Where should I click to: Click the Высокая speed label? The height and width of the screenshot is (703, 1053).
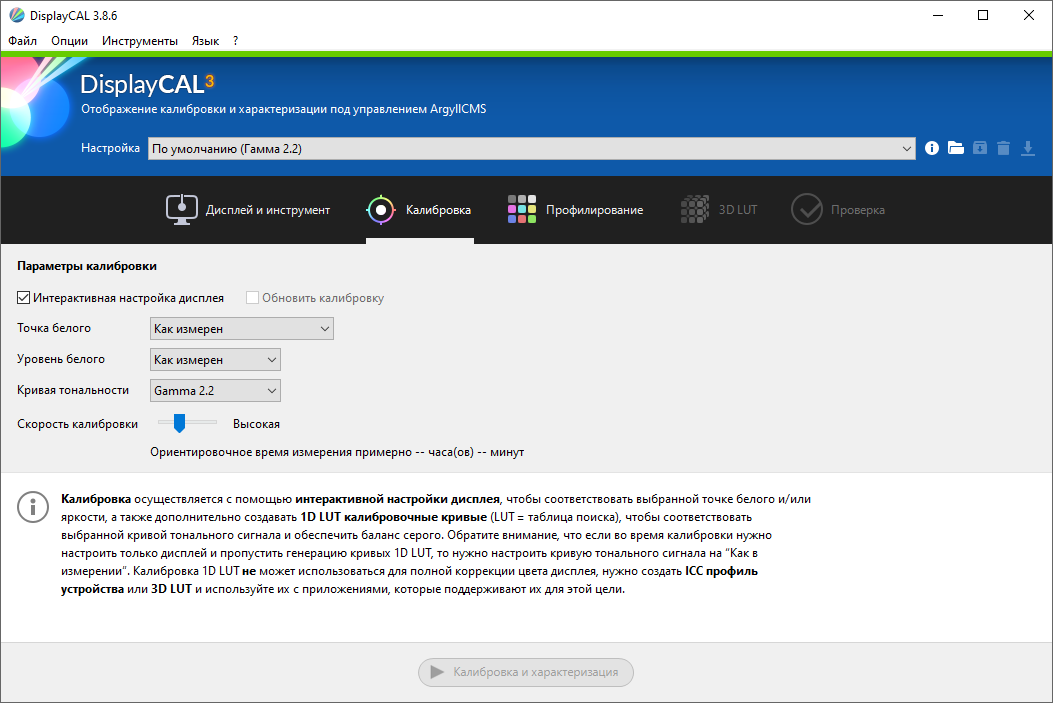pos(257,424)
